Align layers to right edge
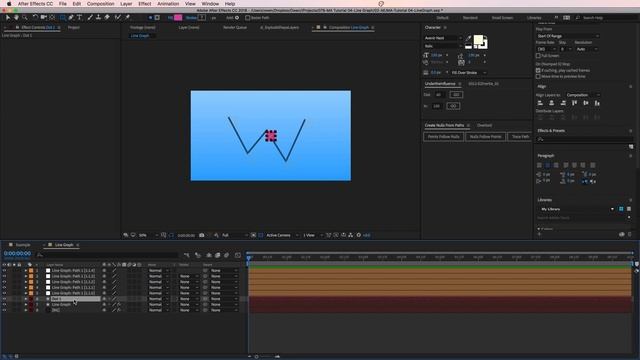 tap(563, 103)
